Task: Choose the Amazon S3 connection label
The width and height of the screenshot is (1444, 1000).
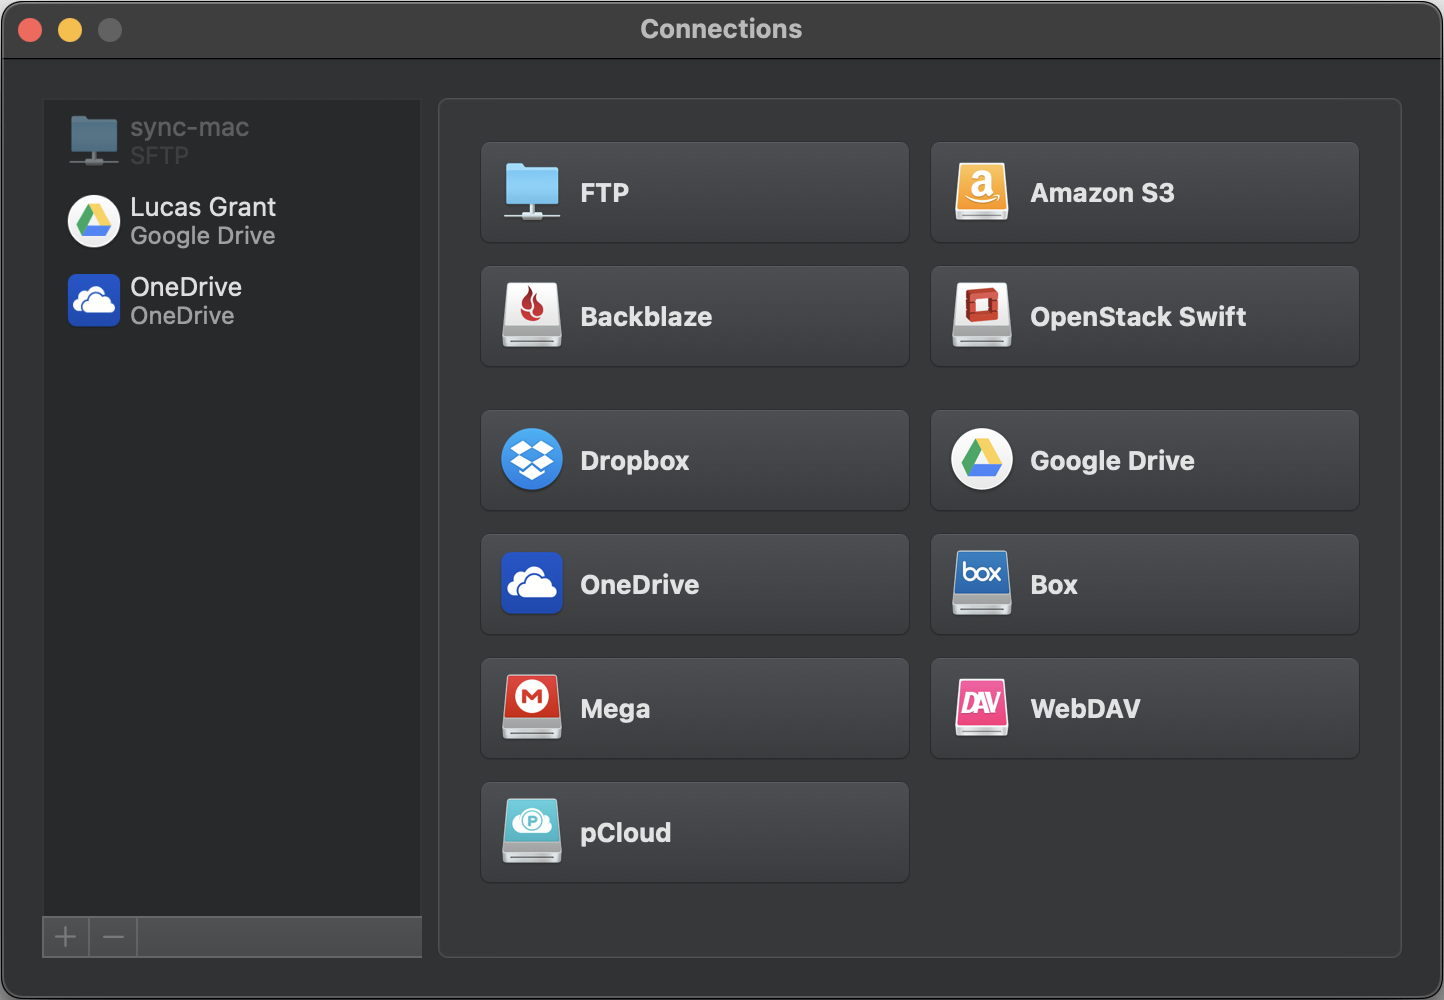Action: coord(1103,193)
